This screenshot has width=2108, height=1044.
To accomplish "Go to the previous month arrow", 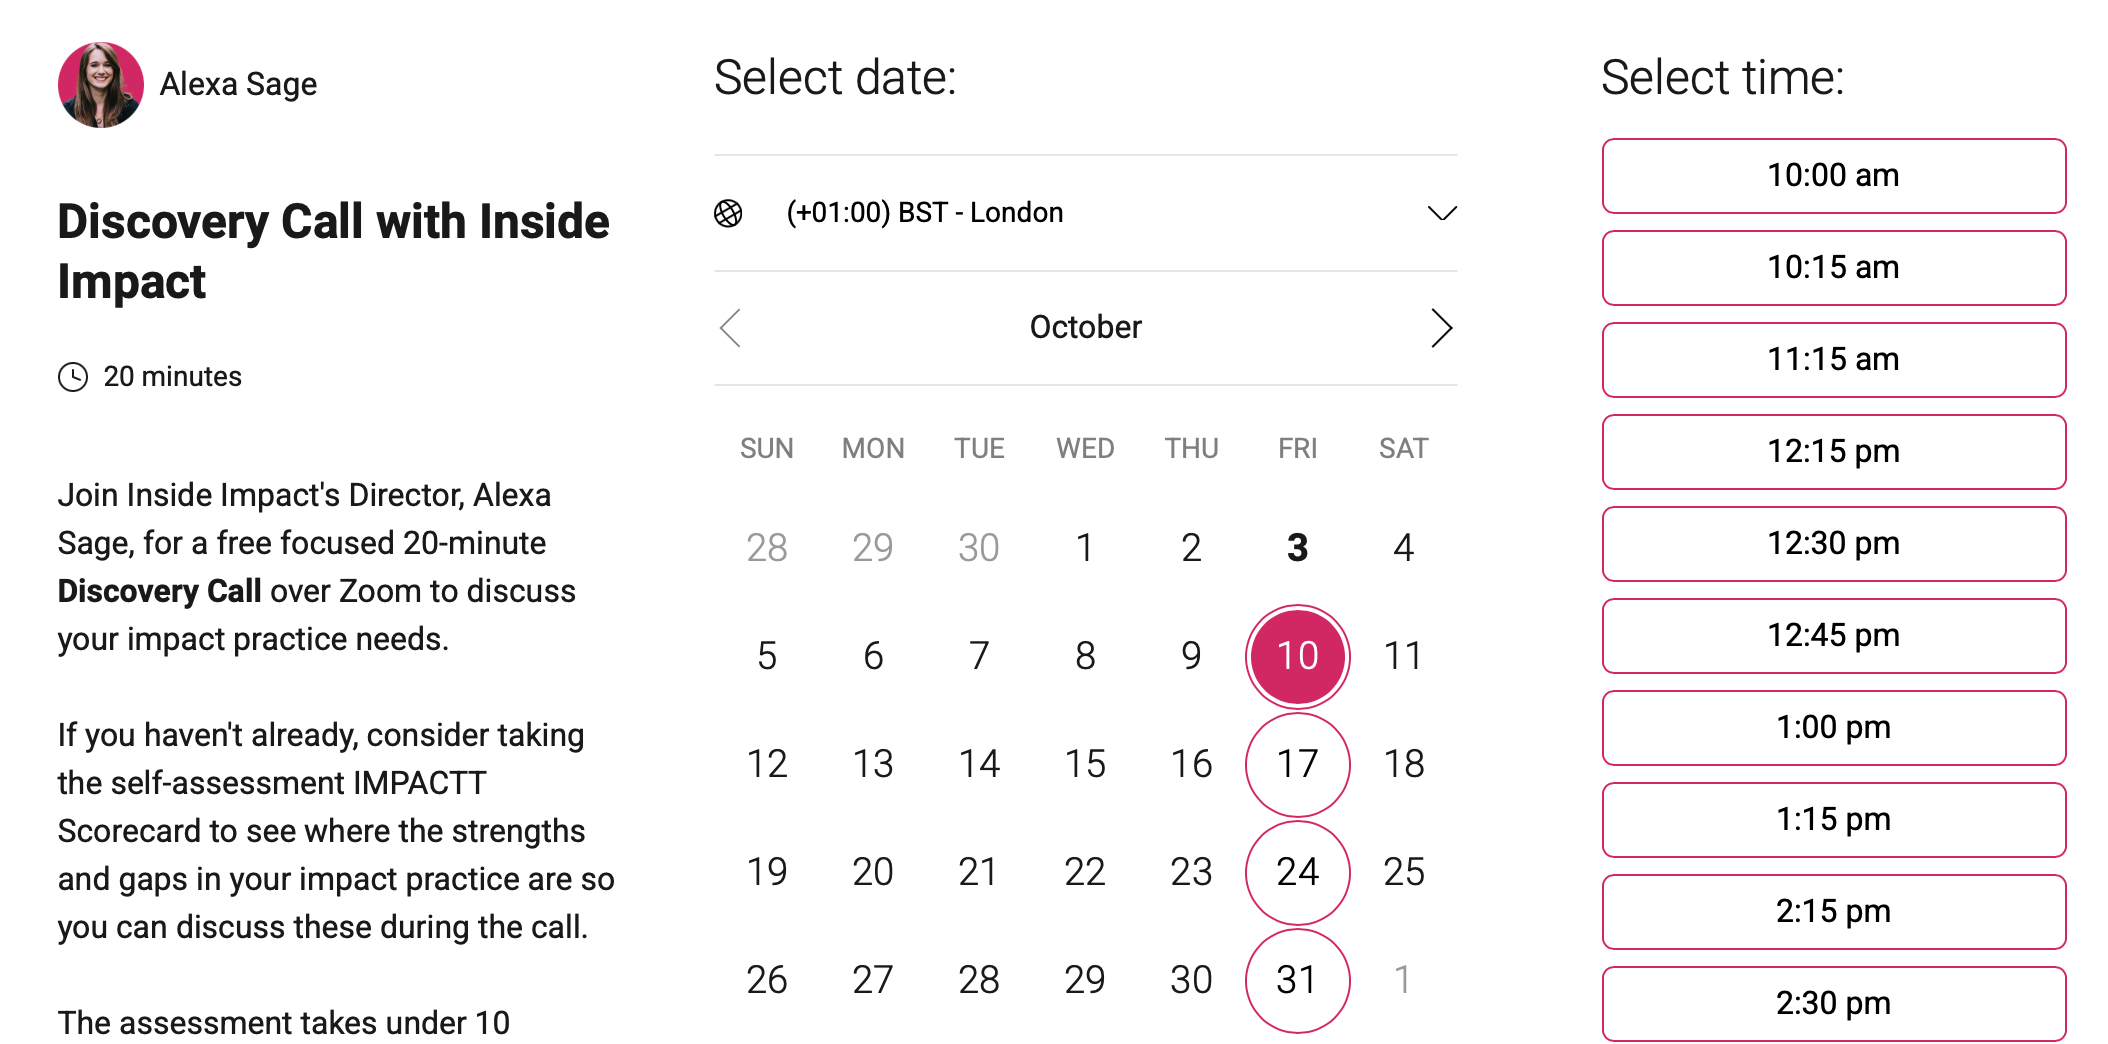I will tap(731, 328).
